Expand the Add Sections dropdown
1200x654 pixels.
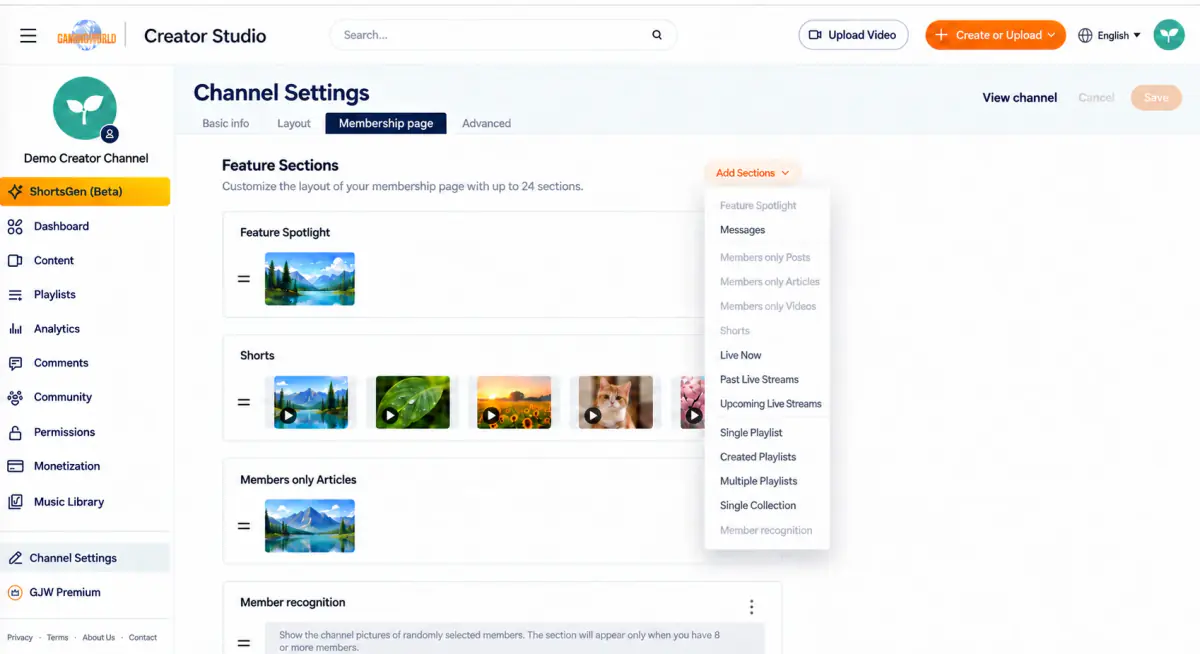752,173
